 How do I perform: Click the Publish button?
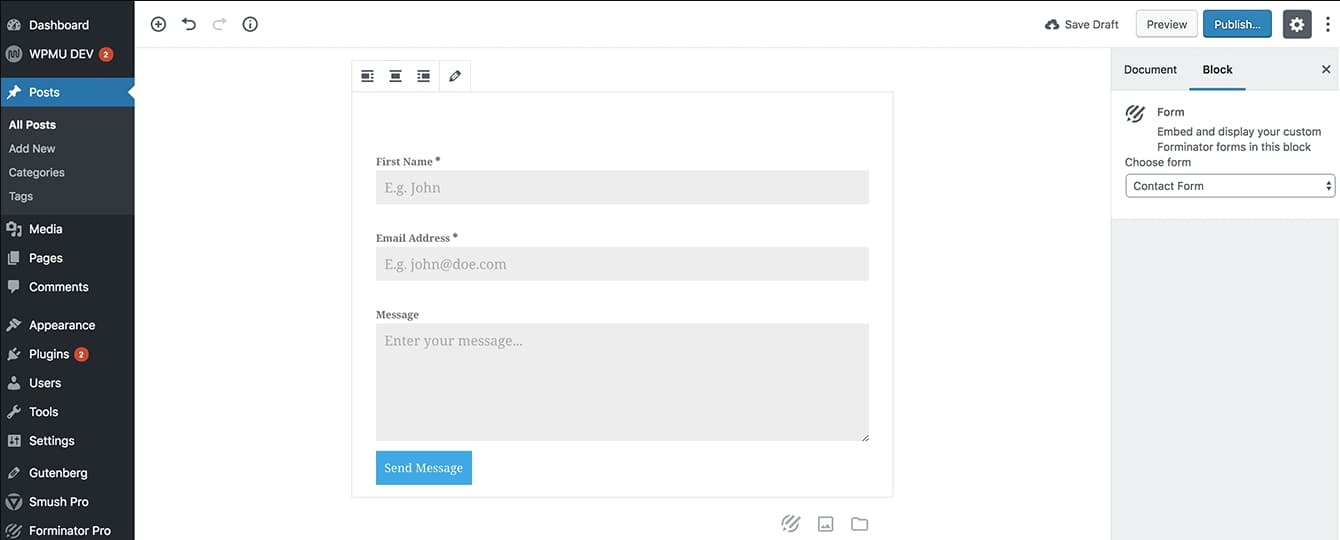tap(1237, 25)
